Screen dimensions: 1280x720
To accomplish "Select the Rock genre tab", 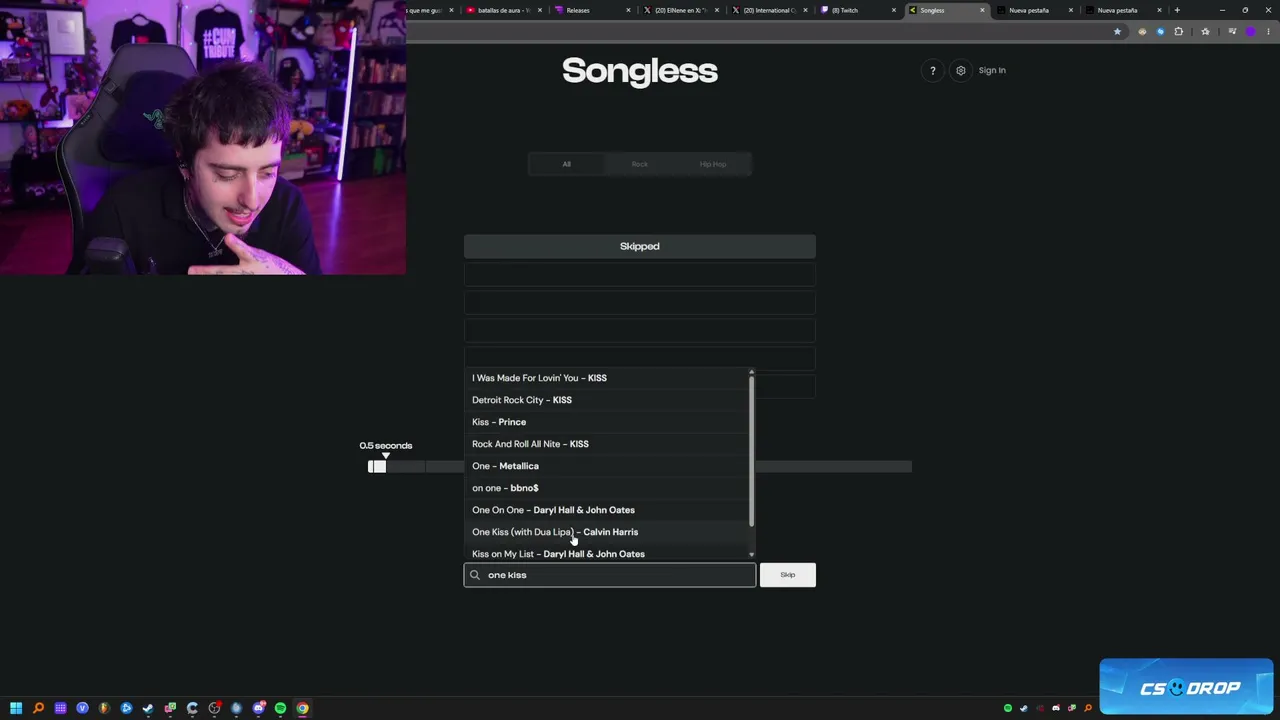I will [x=640, y=164].
